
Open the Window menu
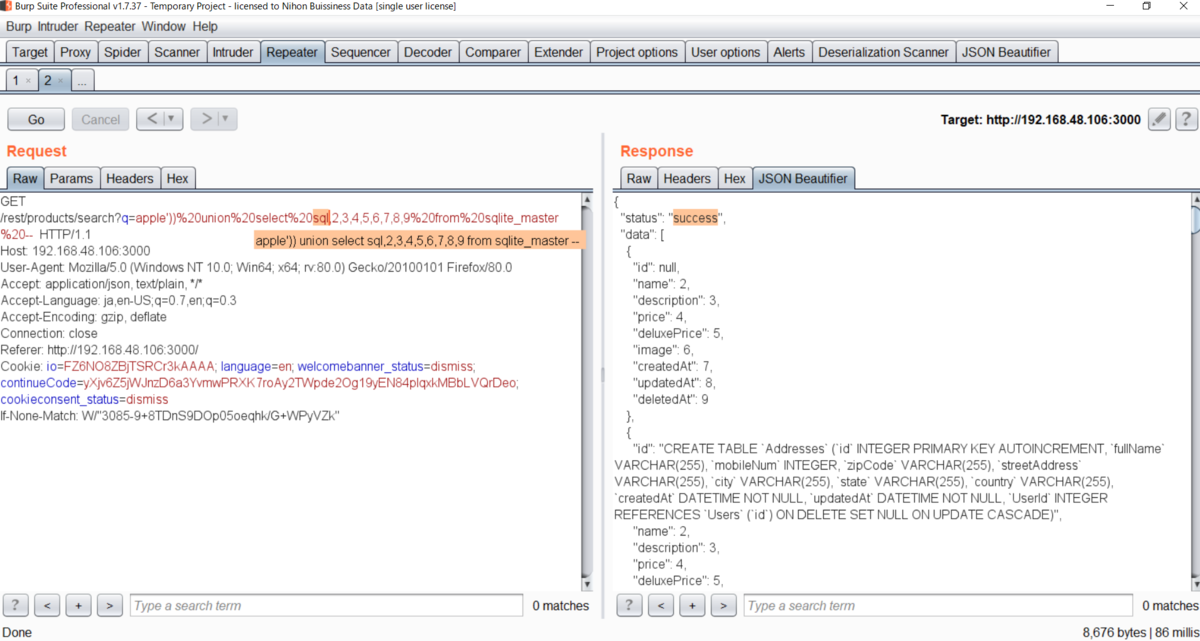point(163,26)
